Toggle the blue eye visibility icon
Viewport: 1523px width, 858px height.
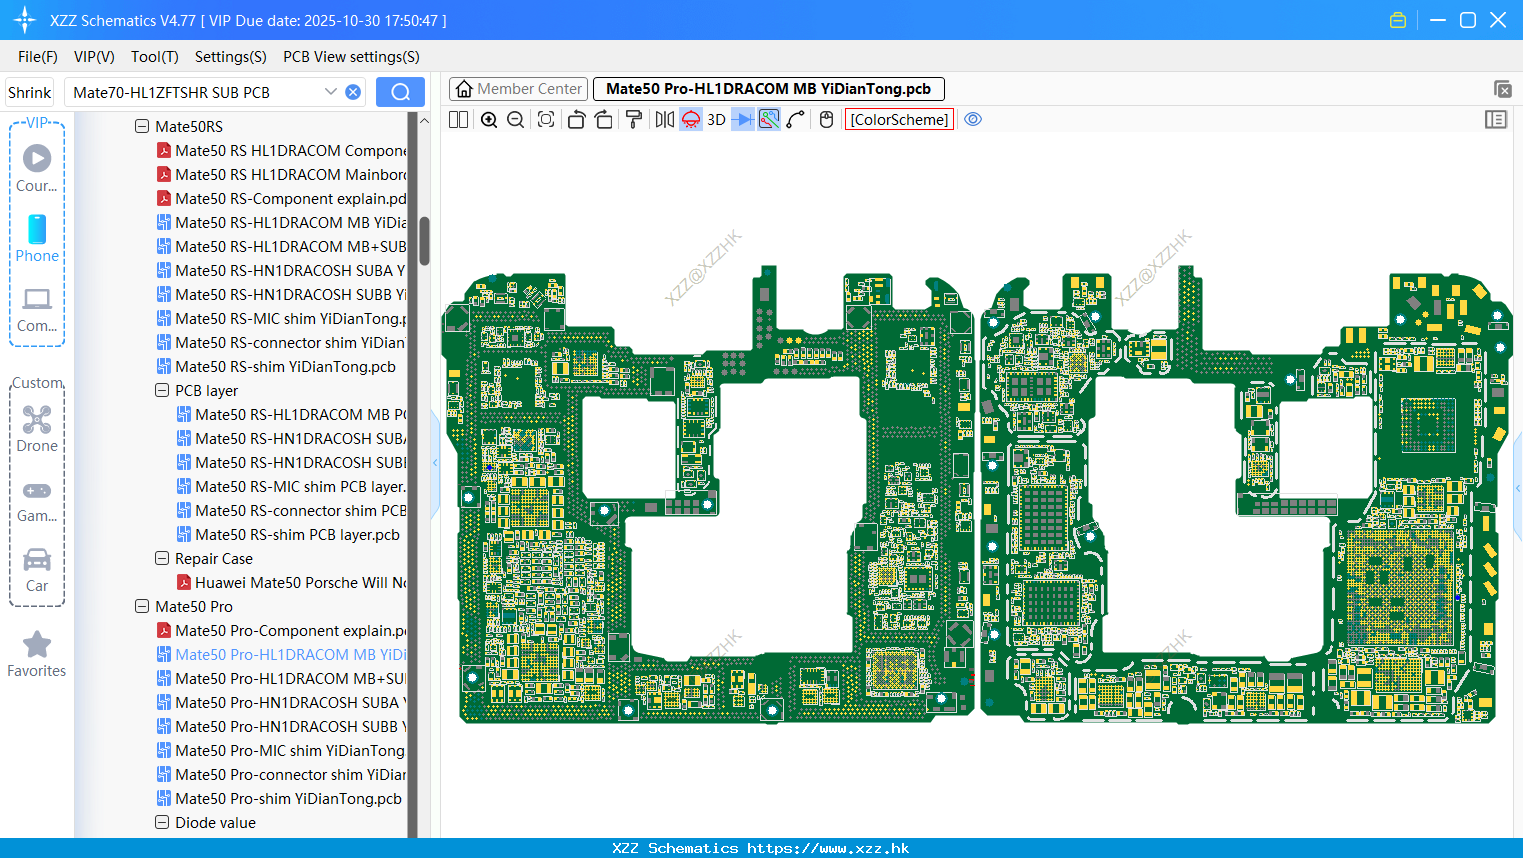coord(973,120)
